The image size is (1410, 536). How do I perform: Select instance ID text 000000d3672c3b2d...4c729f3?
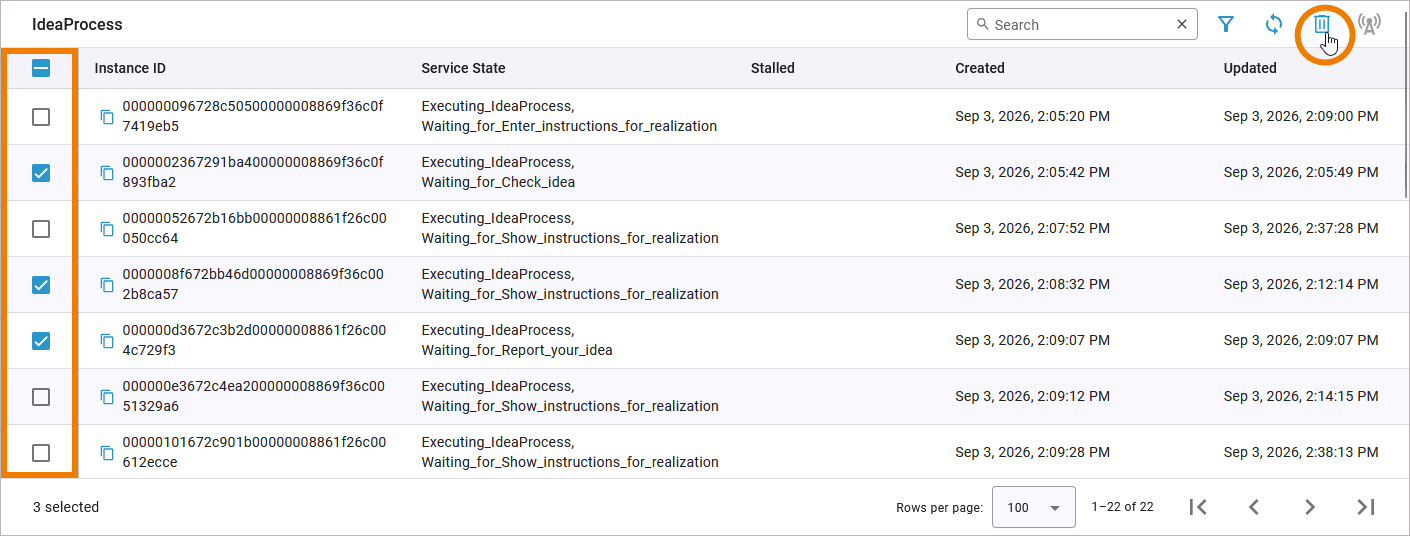254,340
